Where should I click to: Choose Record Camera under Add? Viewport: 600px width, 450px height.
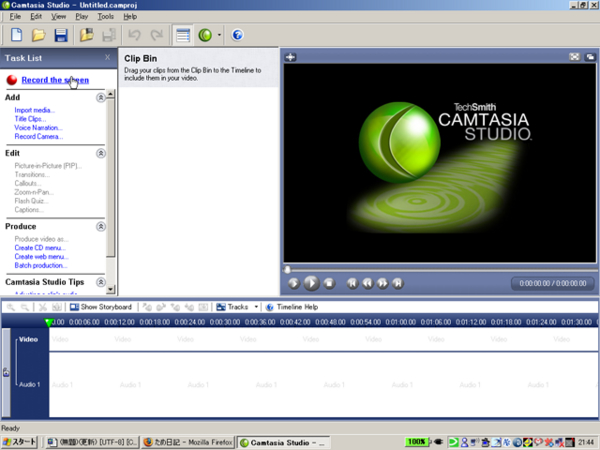click(x=39, y=137)
